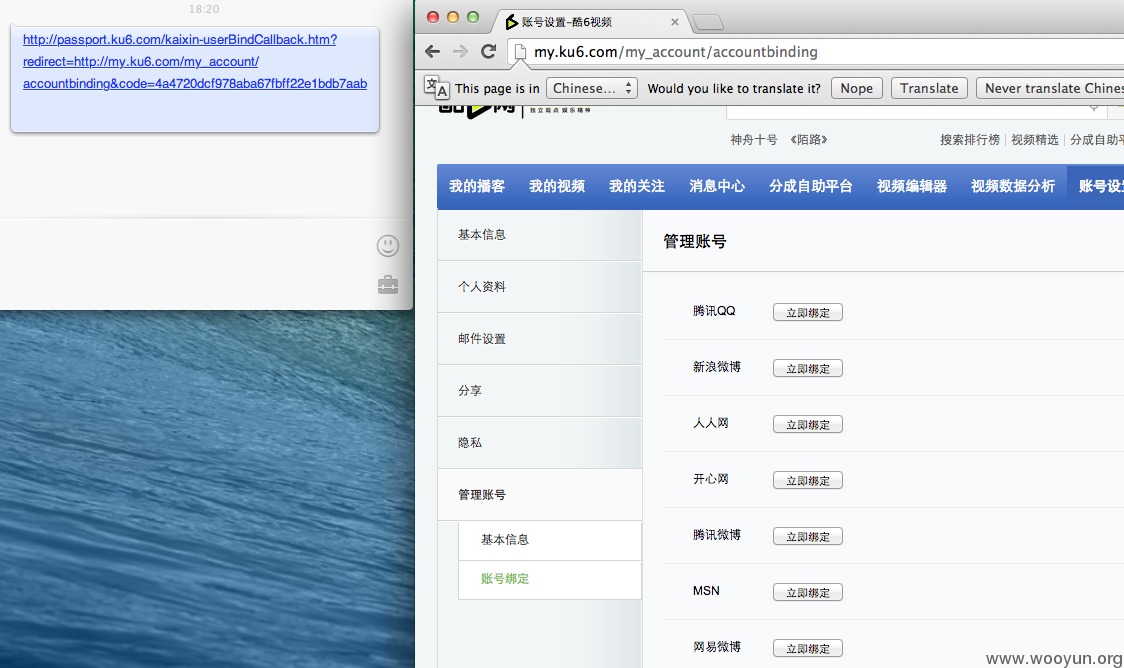The height and width of the screenshot is (668, 1124).
Task: Select 个人资料 in sidebar
Action: pyautogui.click(x=540, y=287)
